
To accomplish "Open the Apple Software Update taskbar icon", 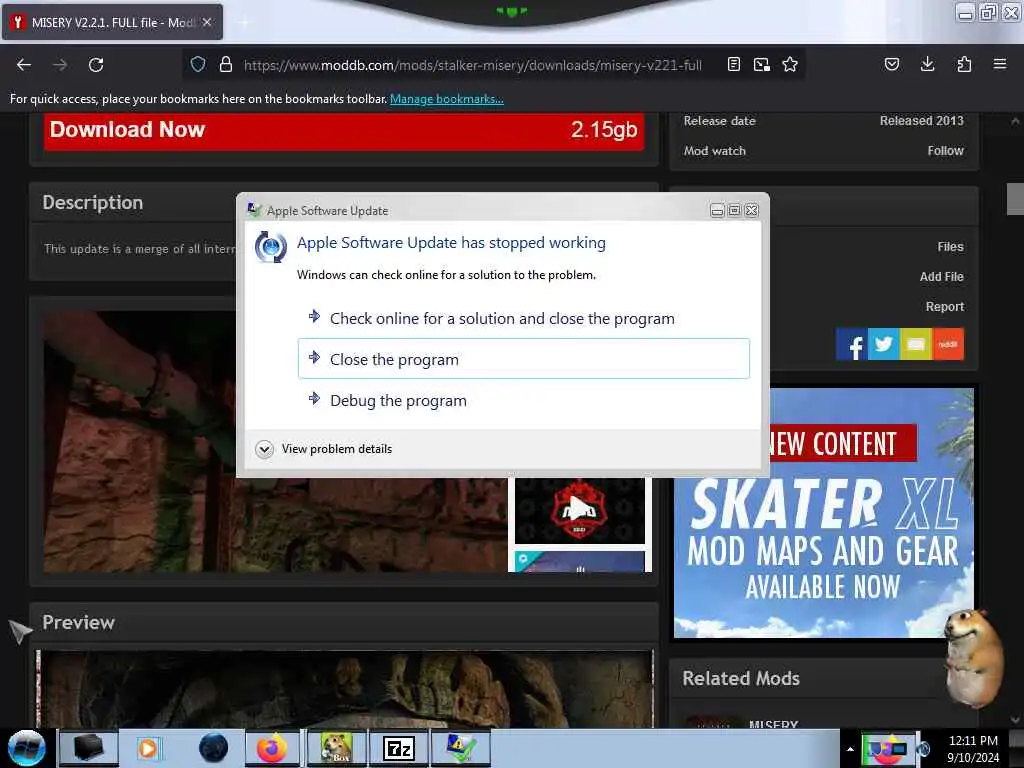I will pyautogui.click(x=460, y=748).
